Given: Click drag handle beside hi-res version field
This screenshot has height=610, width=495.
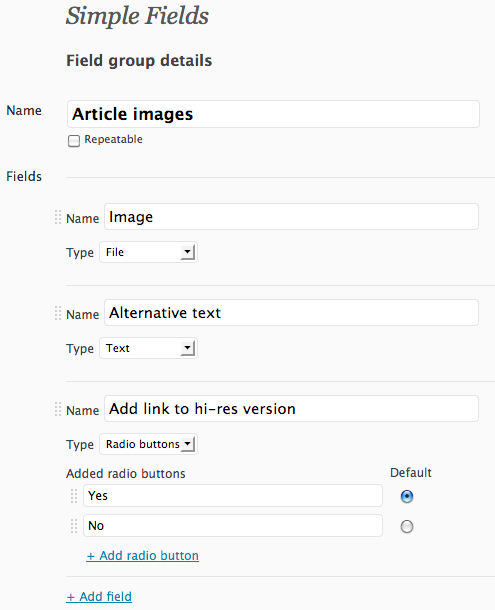Looking at the screenshot, I should [x=58, y=409].
